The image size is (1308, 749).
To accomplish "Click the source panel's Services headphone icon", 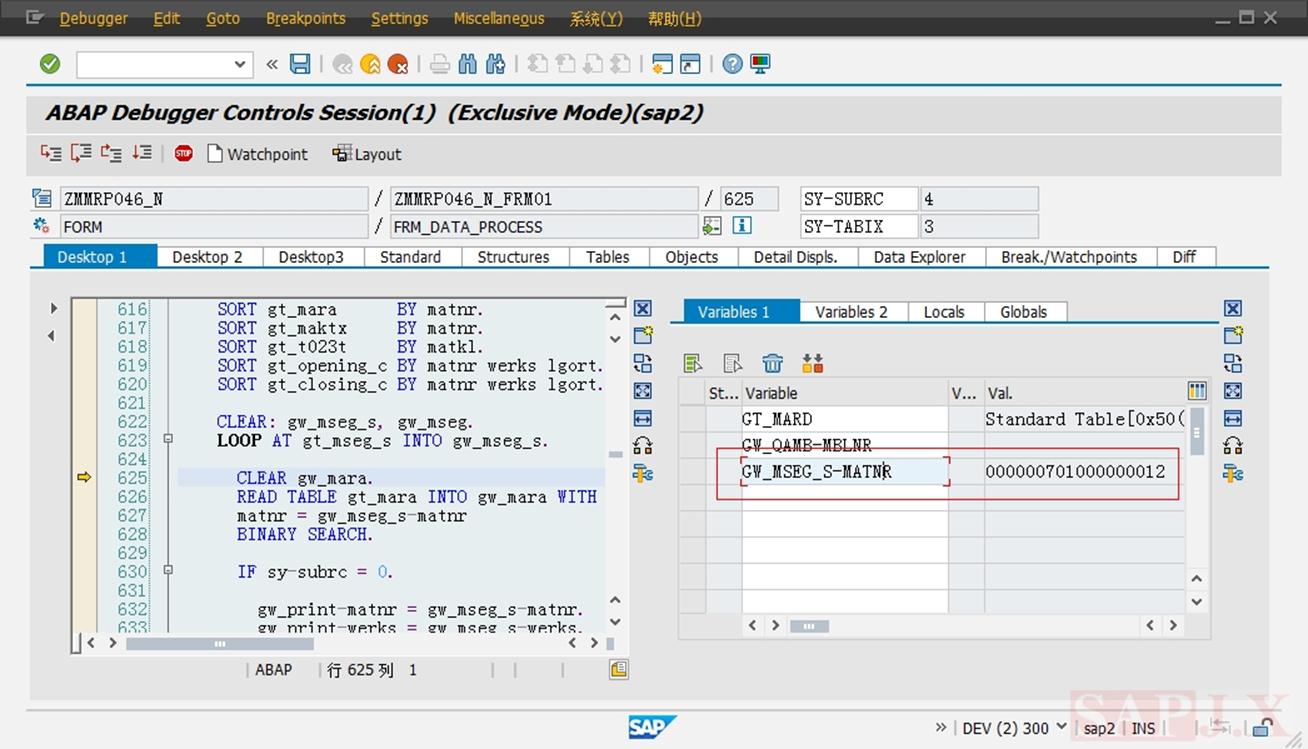I will click(643, 446).
